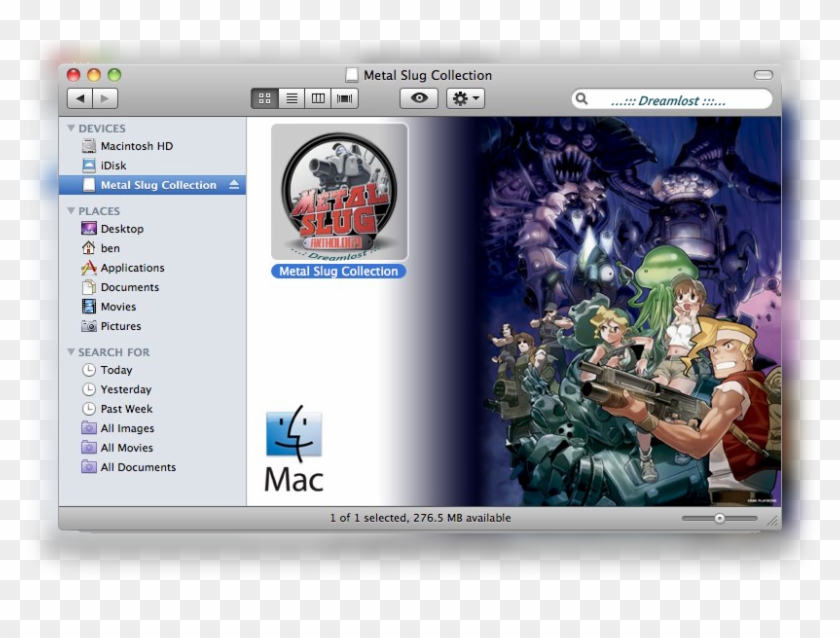Open Quick Look with the eye button
The width and height of the screenshot is (840, 638).
tap(419, 99)
